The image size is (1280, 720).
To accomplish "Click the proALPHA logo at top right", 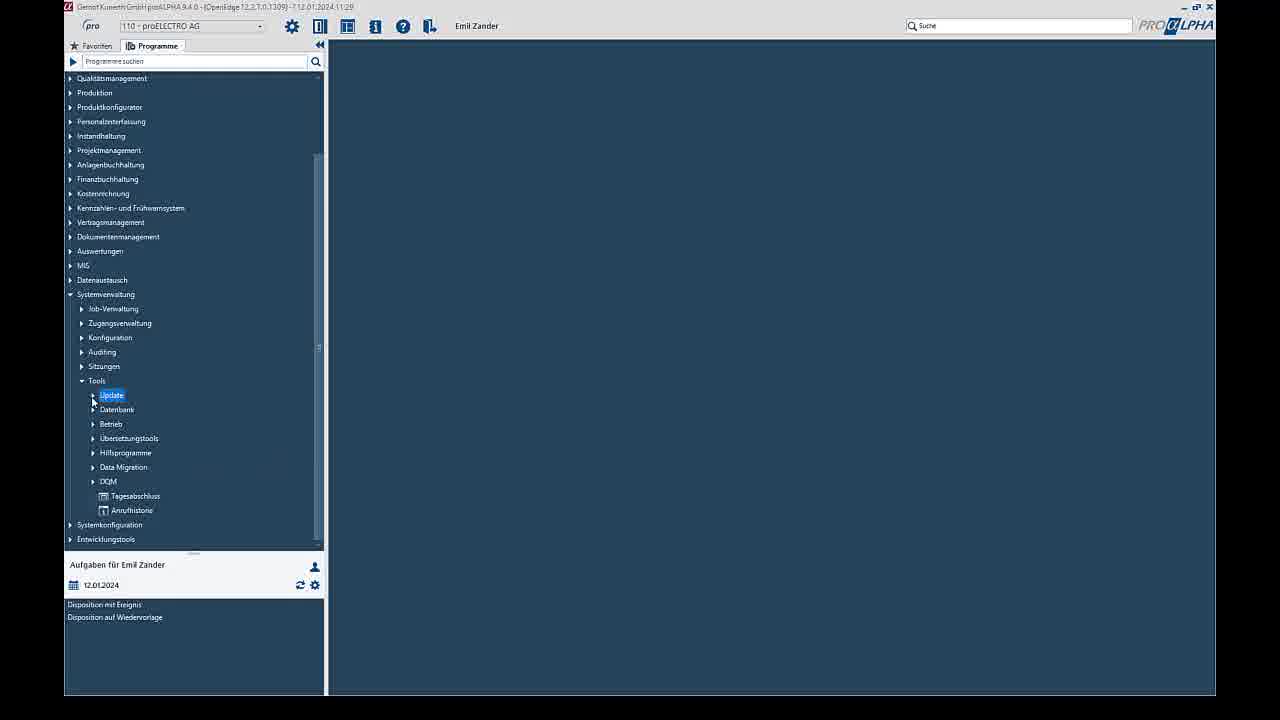I will click(1176, 26).
